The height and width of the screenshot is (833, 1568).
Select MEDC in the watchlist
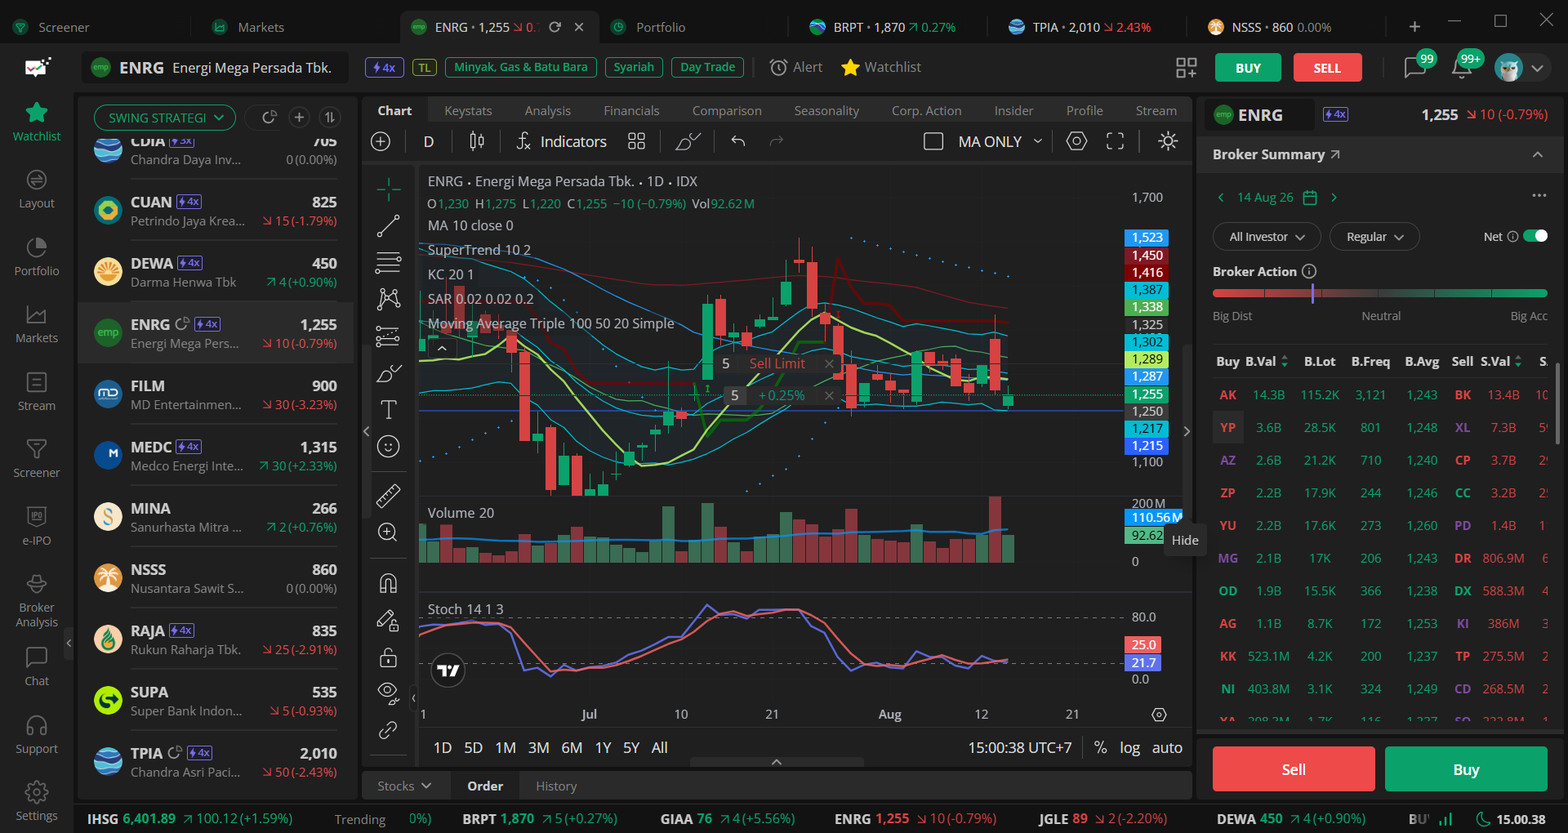pos(216,456)
